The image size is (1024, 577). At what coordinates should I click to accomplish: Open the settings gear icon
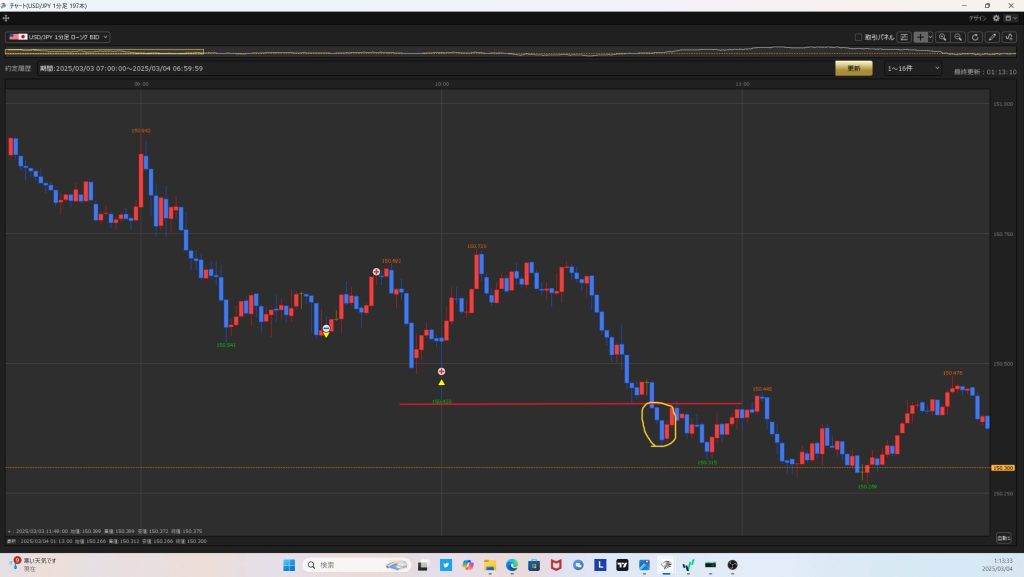(x=996, y=18)
